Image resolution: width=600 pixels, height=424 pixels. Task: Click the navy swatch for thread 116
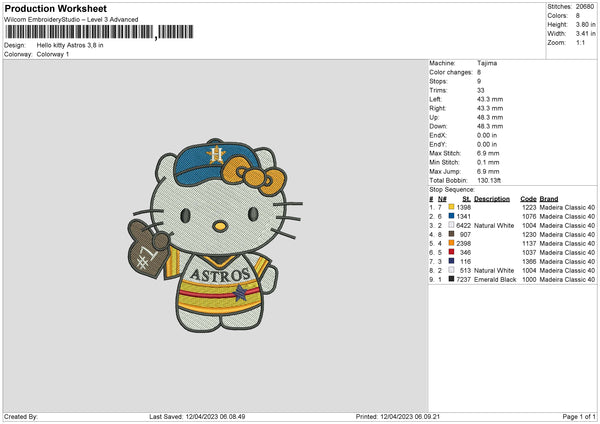tap(451, 261)
